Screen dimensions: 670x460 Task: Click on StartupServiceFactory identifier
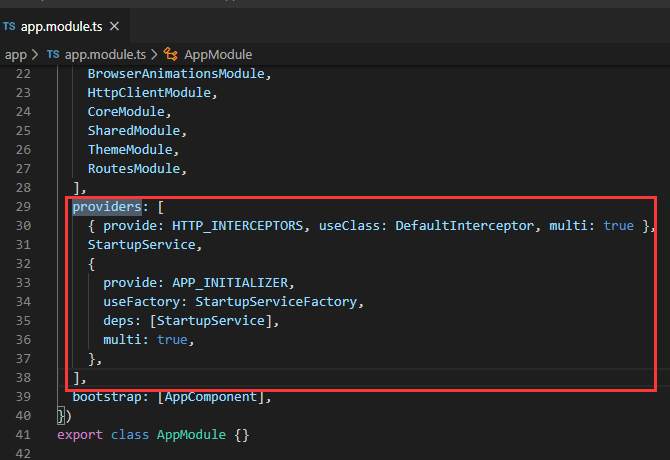[x=276, y=302]
